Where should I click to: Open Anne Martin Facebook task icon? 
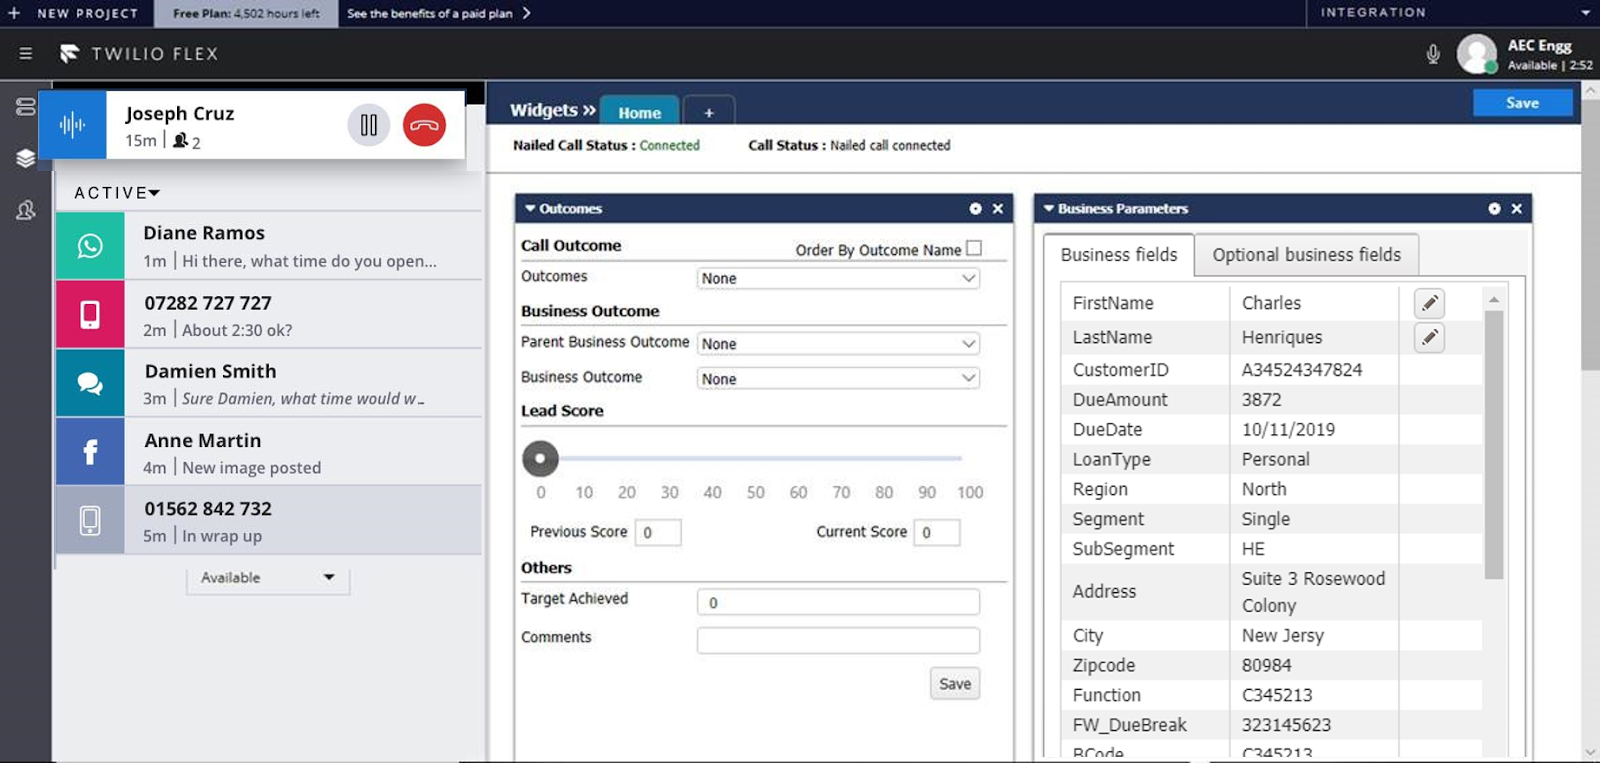coord(90,452)
